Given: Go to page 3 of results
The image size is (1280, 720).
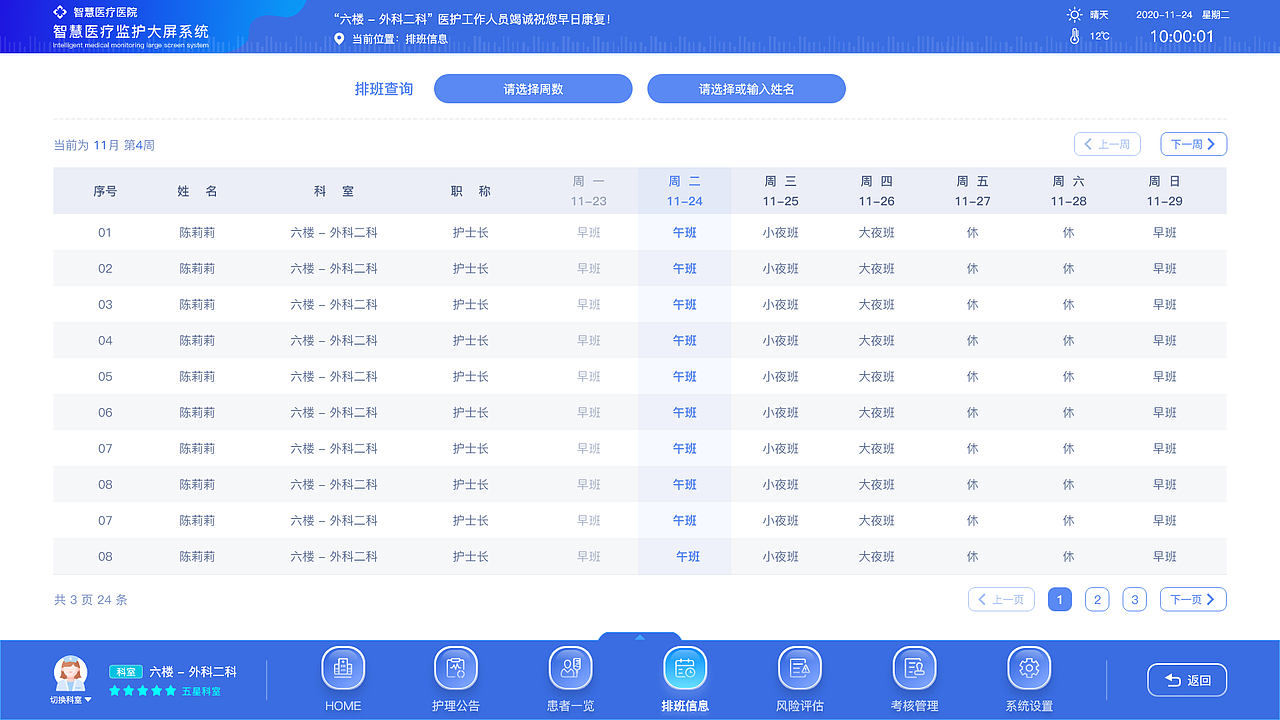Looking at the screenshot, I should coord(1134,600).
